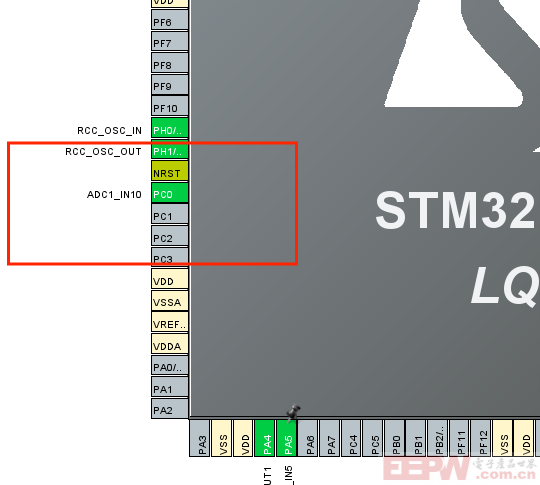Select the PC2 pin

click(170, 236)
